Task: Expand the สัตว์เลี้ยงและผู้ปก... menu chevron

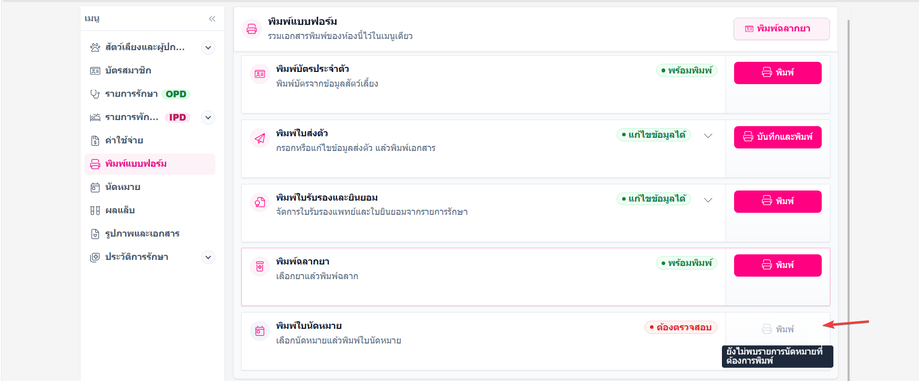Action: tap(208, 47)
